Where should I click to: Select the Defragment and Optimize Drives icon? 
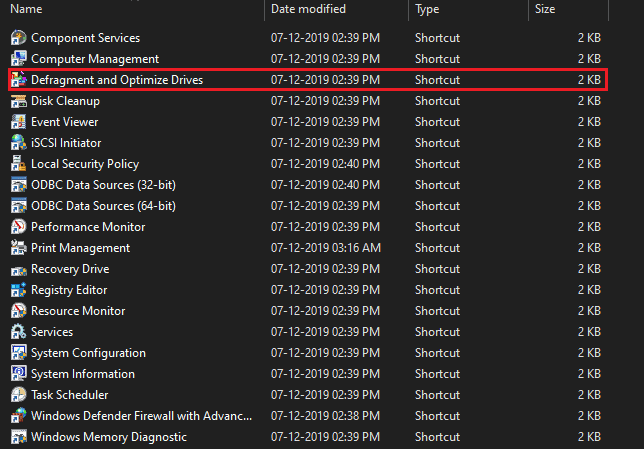(x=18, y=80)
